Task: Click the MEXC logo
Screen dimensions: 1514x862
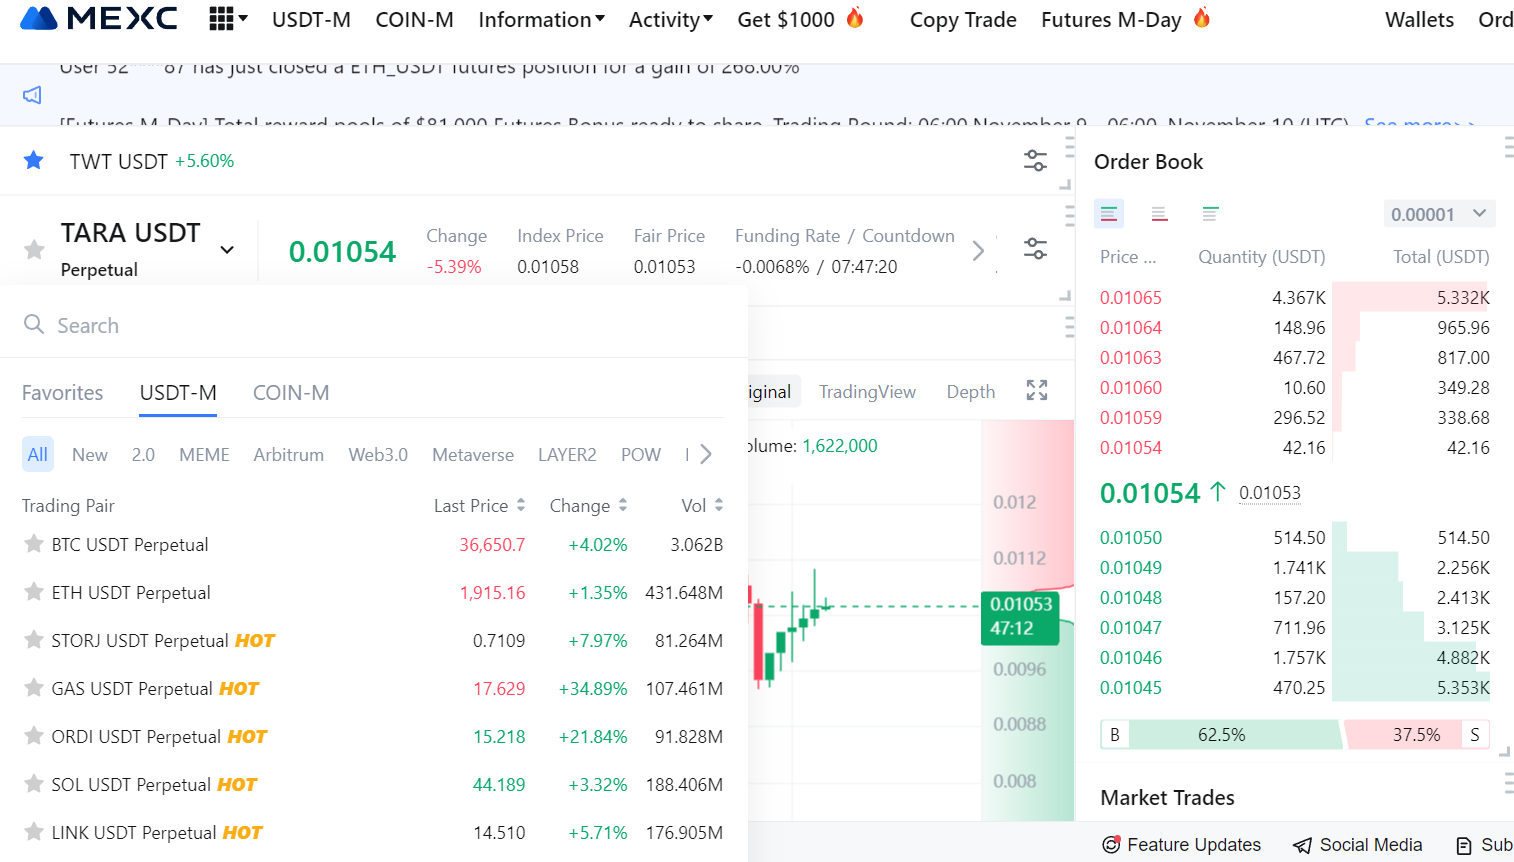Action: tap(97, 17)
